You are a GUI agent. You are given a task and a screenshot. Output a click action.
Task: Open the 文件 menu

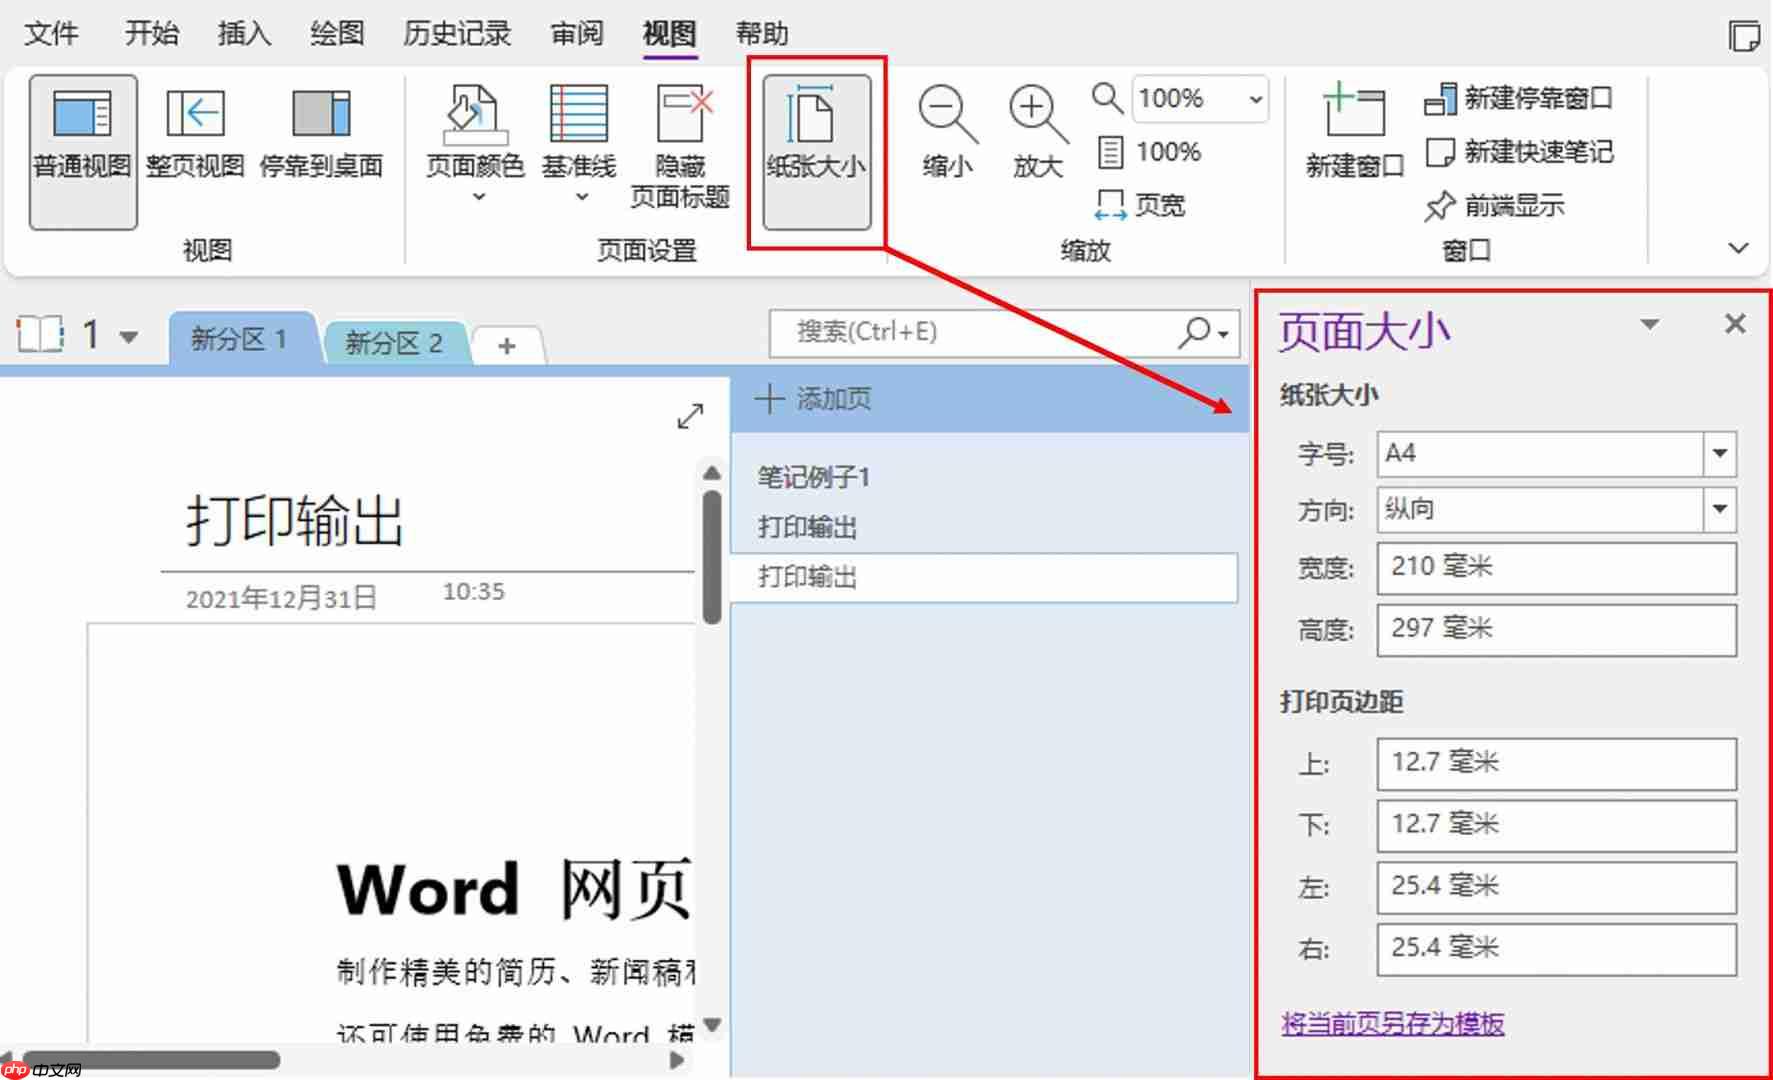coord(52,34)
